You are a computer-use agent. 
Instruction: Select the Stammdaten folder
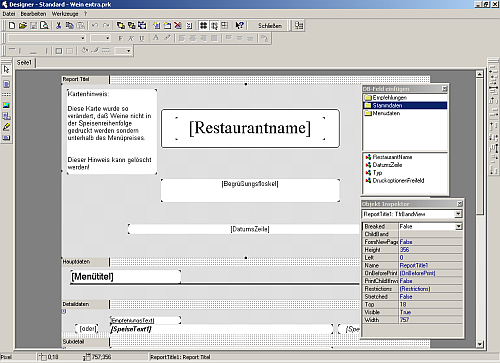pos(405,105)
